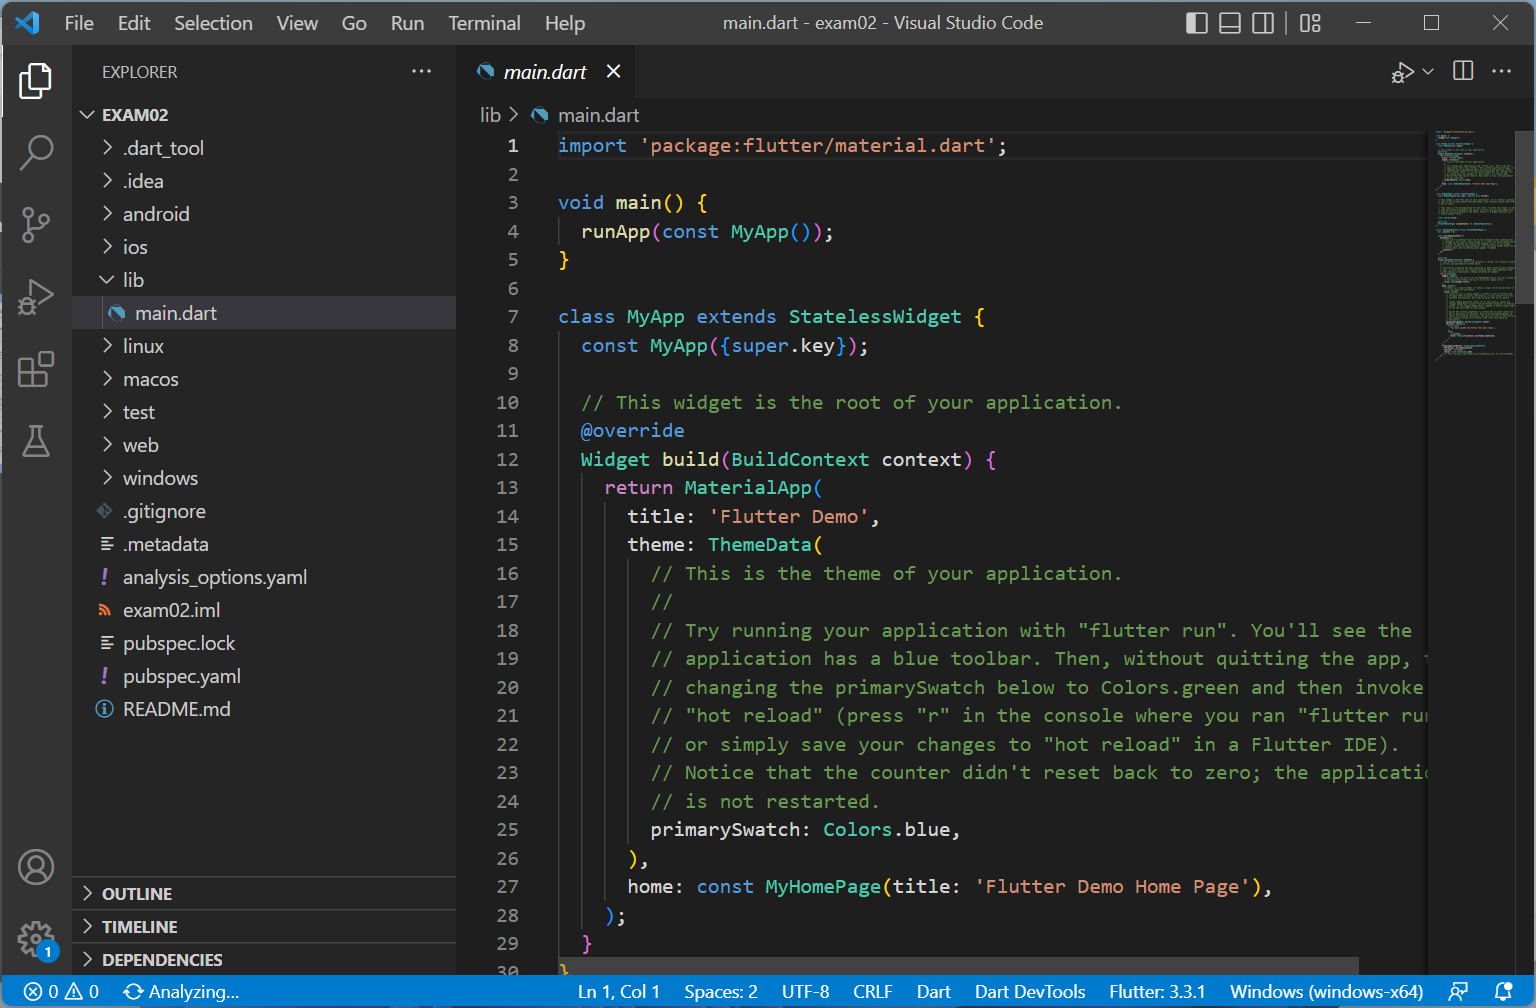Split the editor to the right
1536x1008 pixels.
[1463, 71]
